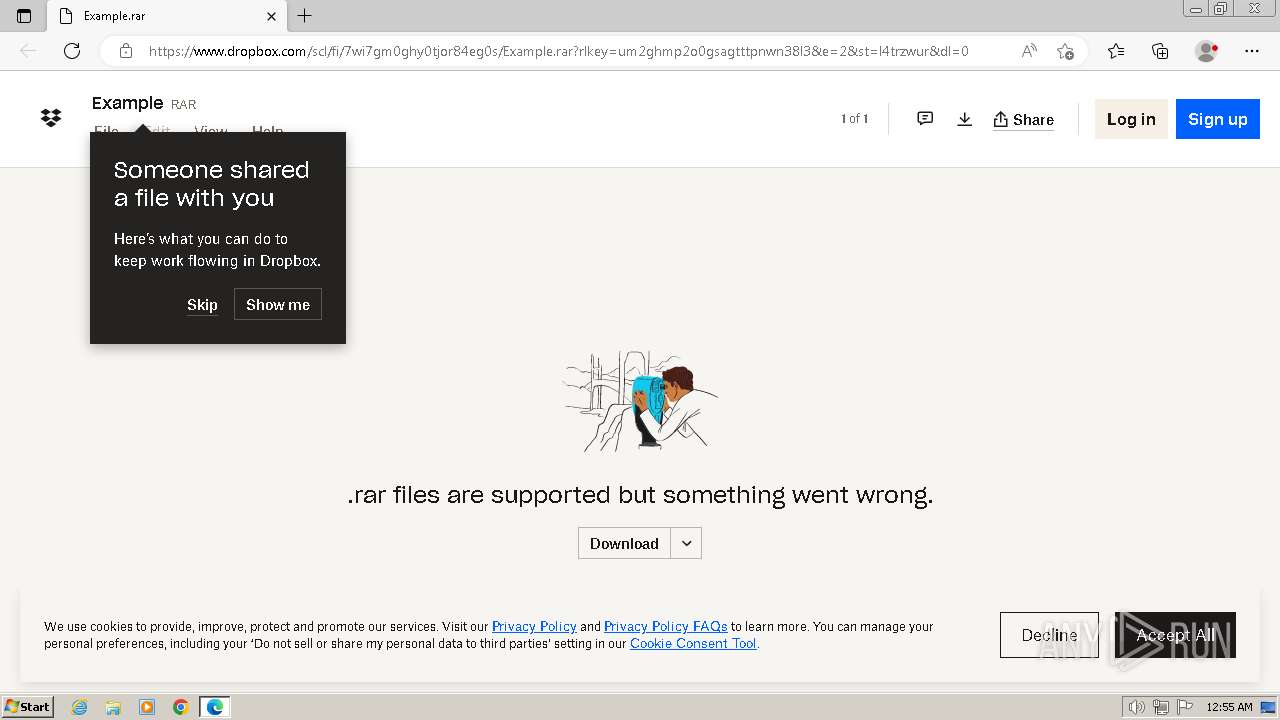Click the Log in button
The image size is (1280, 720).
tap(1131, 119)
